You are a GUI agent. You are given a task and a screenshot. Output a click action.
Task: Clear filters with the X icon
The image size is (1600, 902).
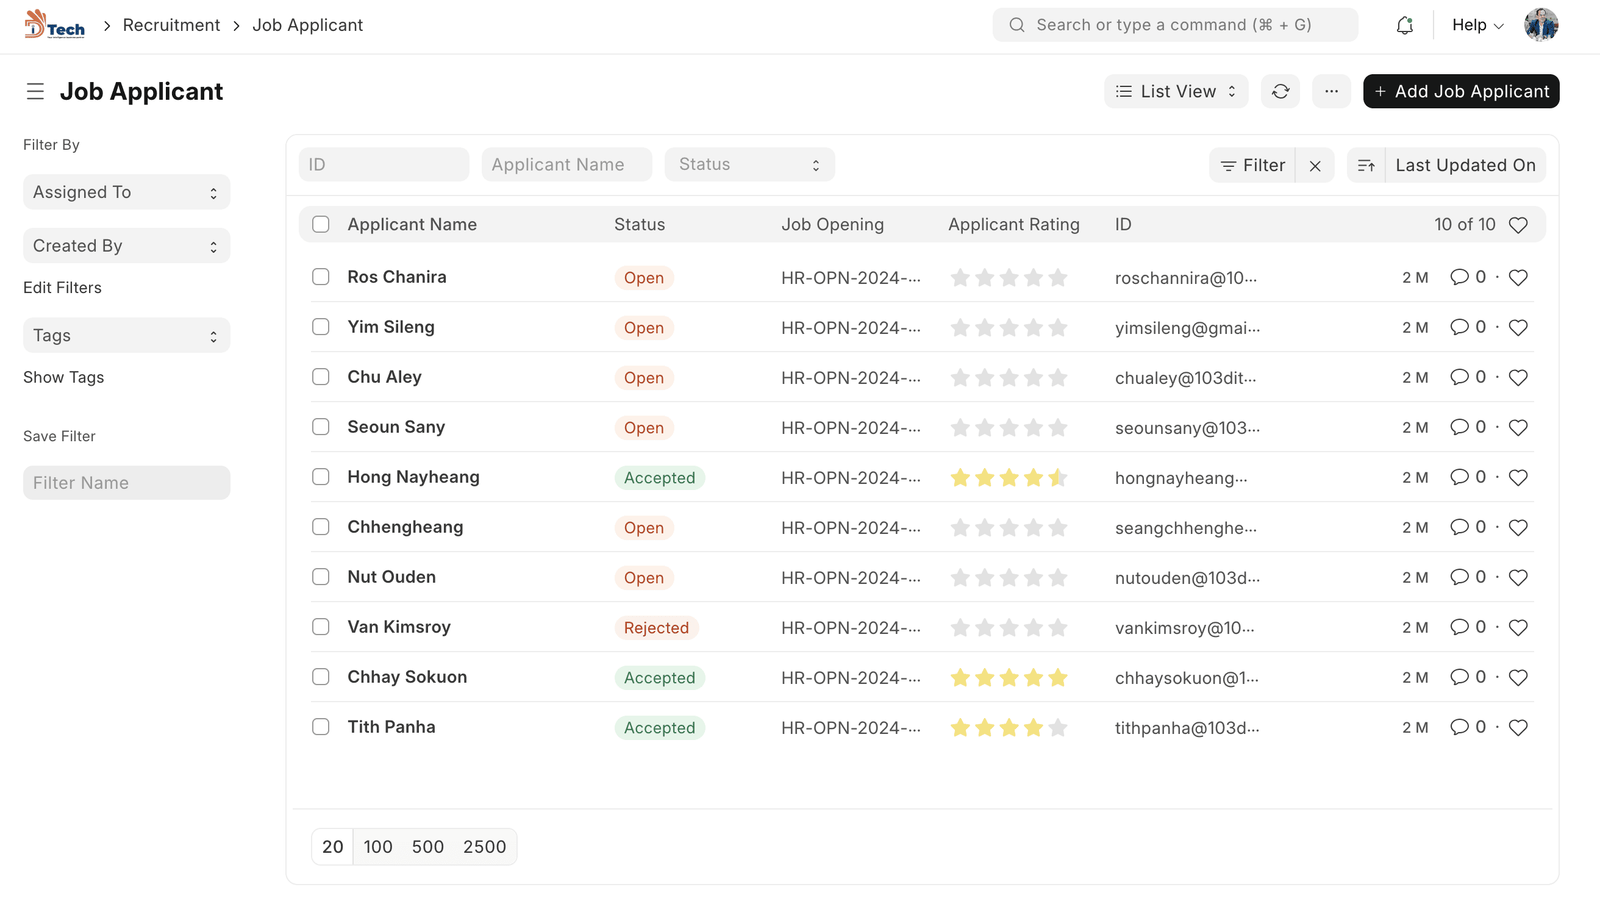coord(1315,166)
